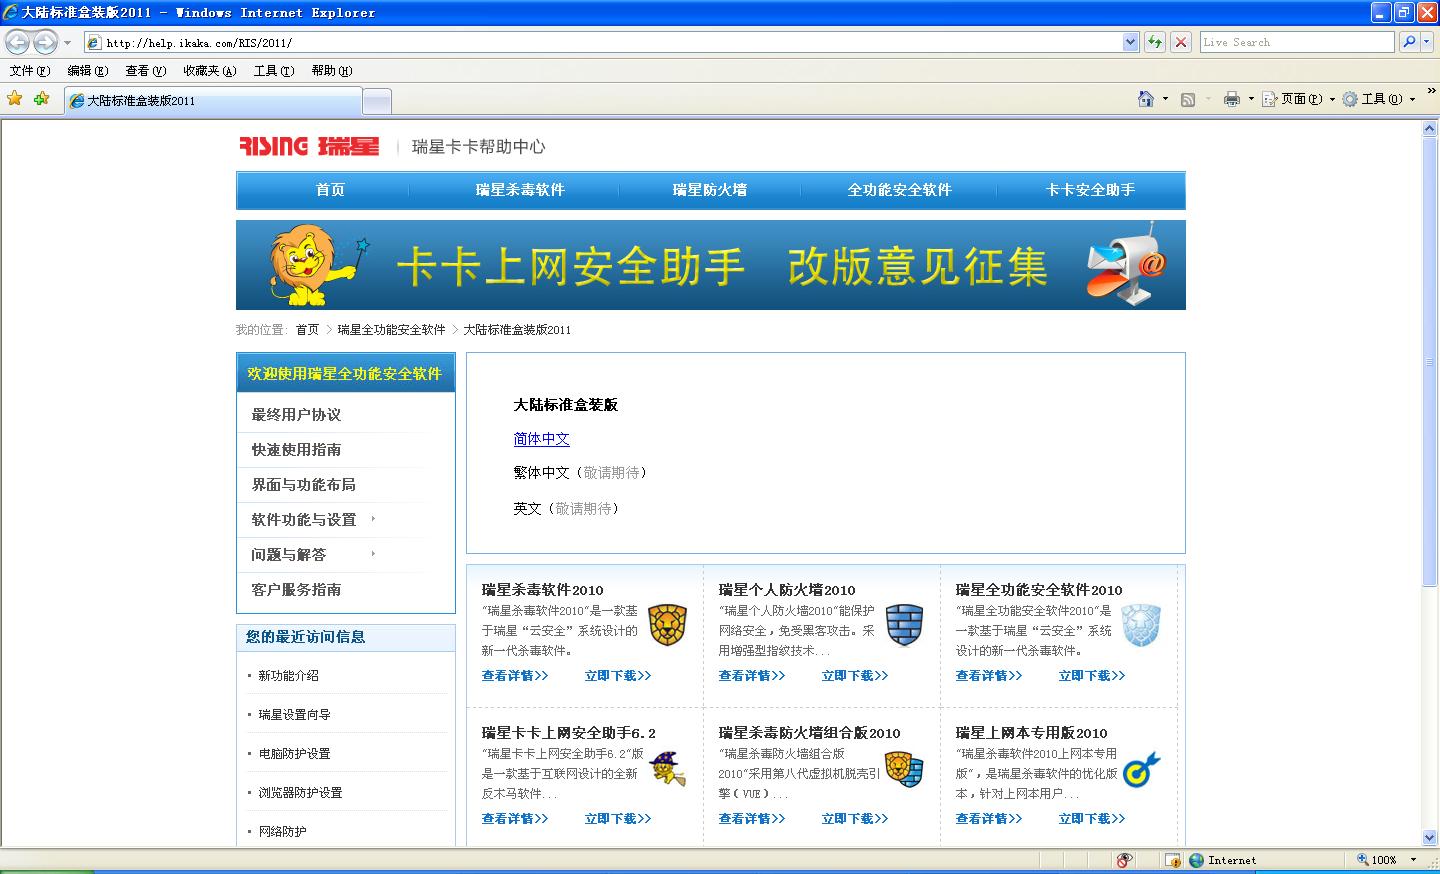
Task: Open 全功能安全软件 in the navigation bar
Action: click(x=899, y=190)
